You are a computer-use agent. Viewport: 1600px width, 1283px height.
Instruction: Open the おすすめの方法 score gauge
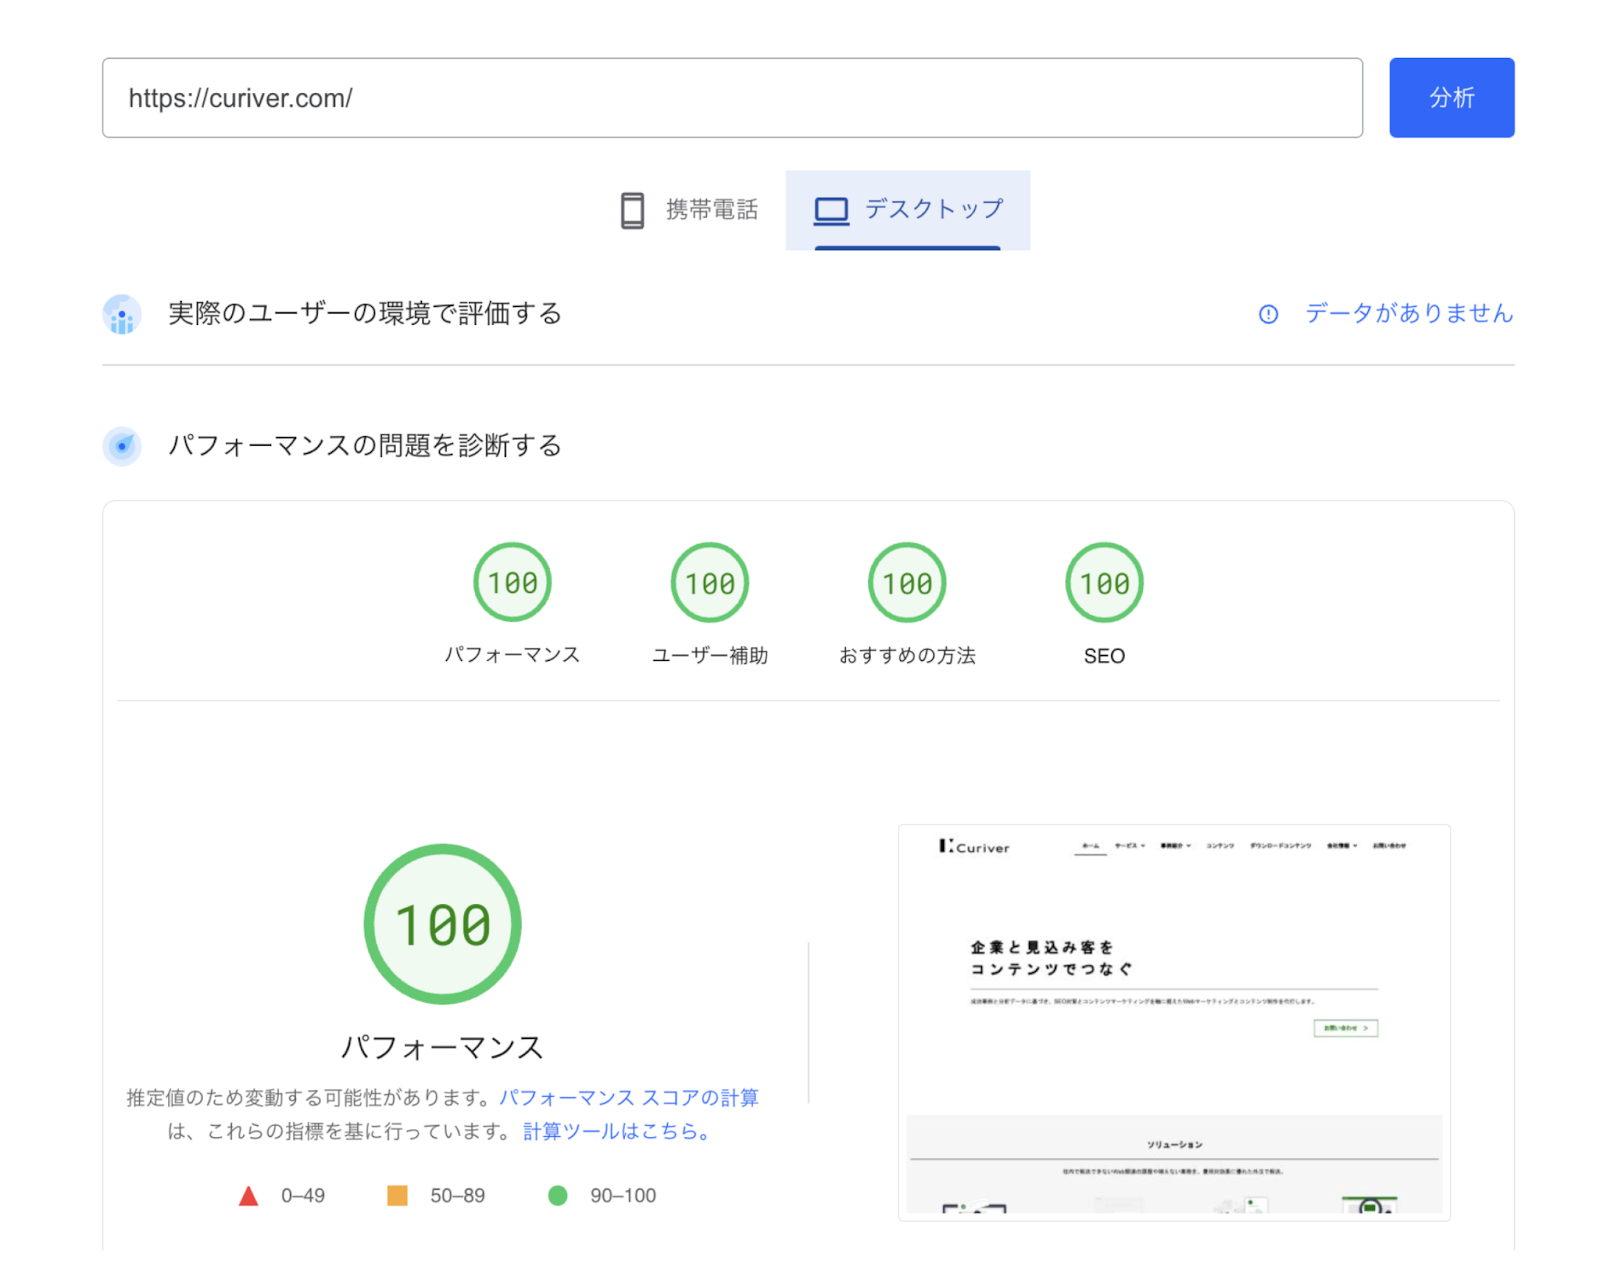[x=907, y=583]
